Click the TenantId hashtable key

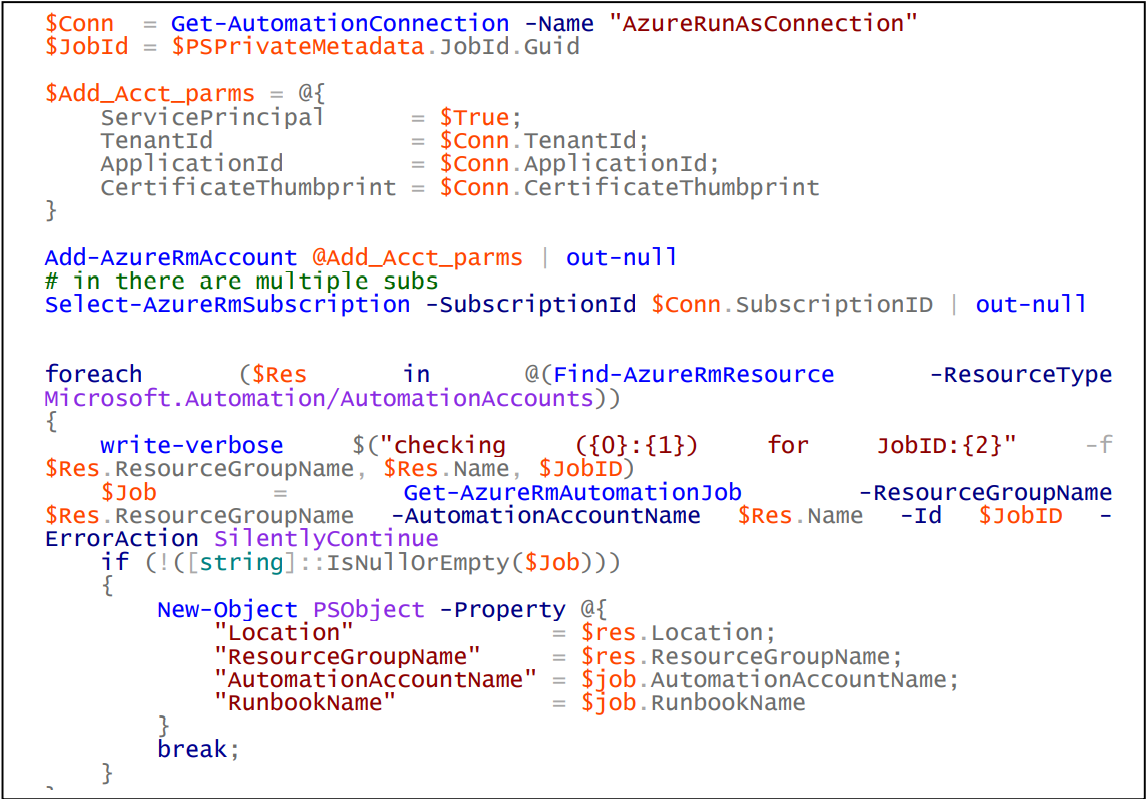point(156,140)
